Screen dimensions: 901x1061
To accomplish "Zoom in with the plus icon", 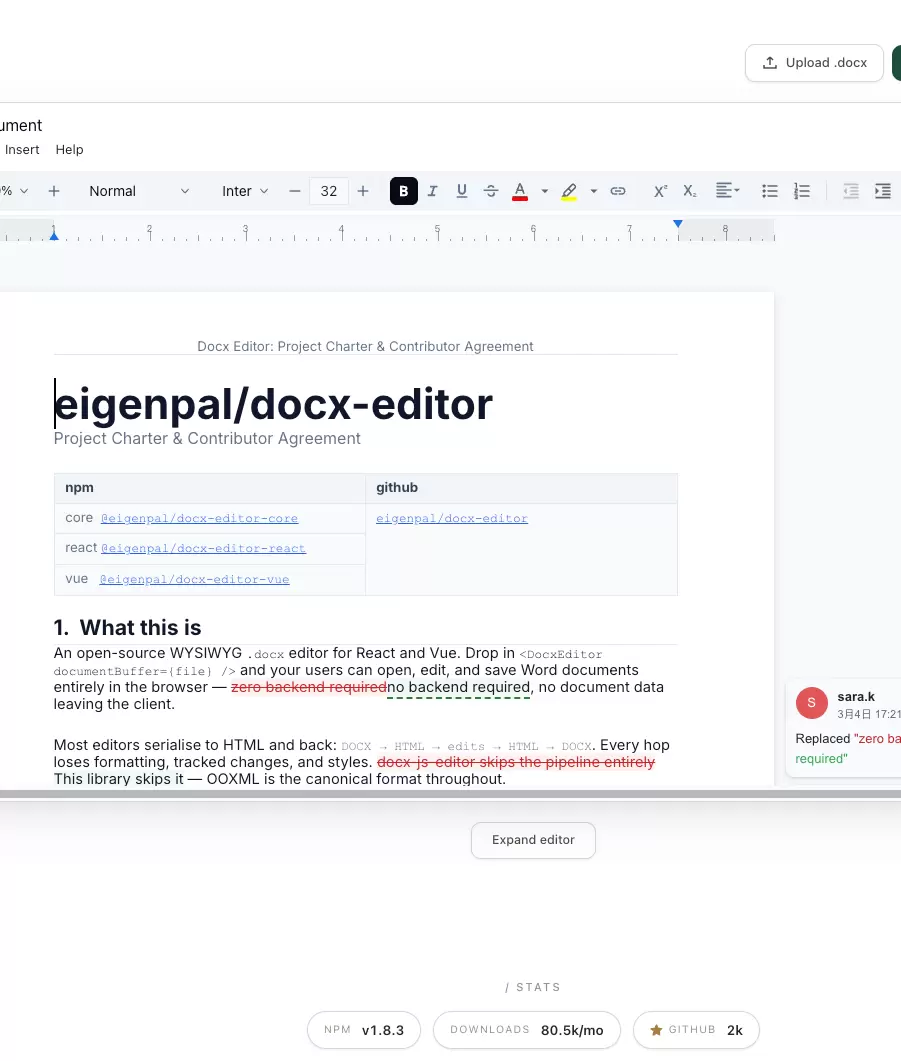I will tap(53, 191).
